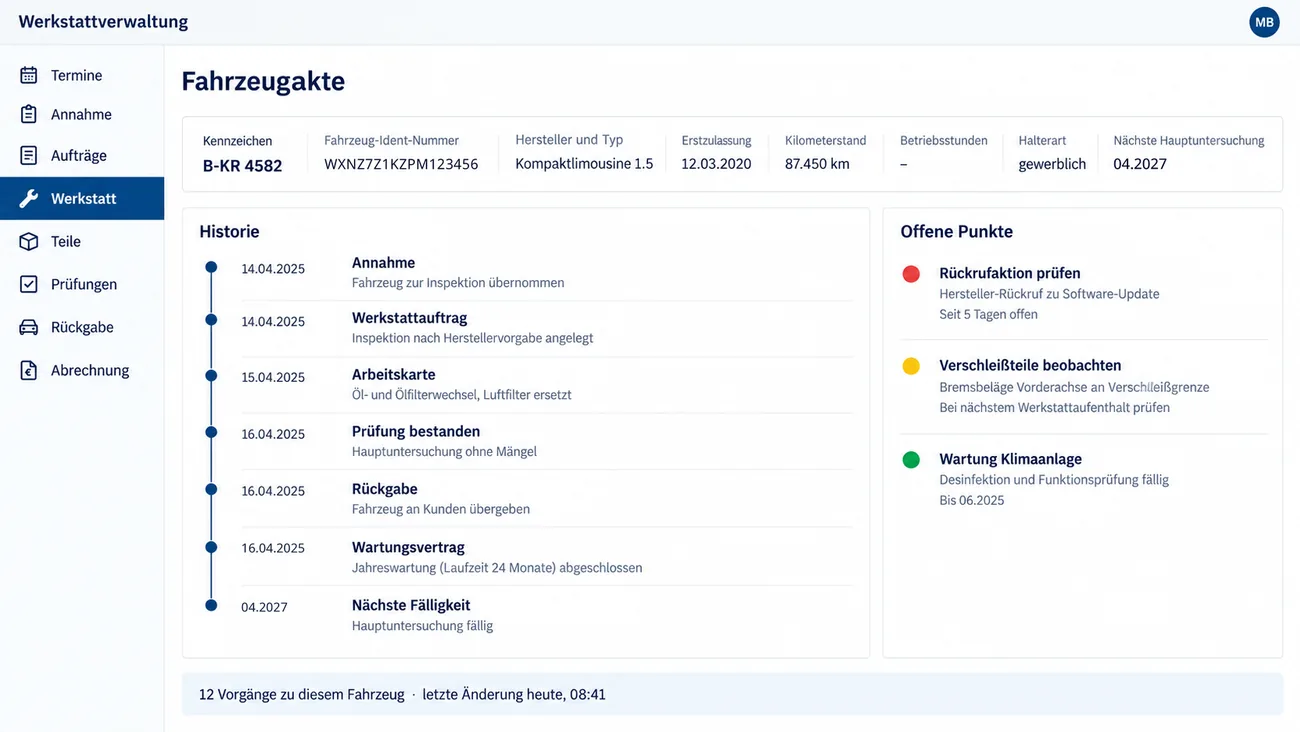The image size is (1300, 732).
Task: Open the Arbeitskarte history entry
Action: [x=393, y=374]
